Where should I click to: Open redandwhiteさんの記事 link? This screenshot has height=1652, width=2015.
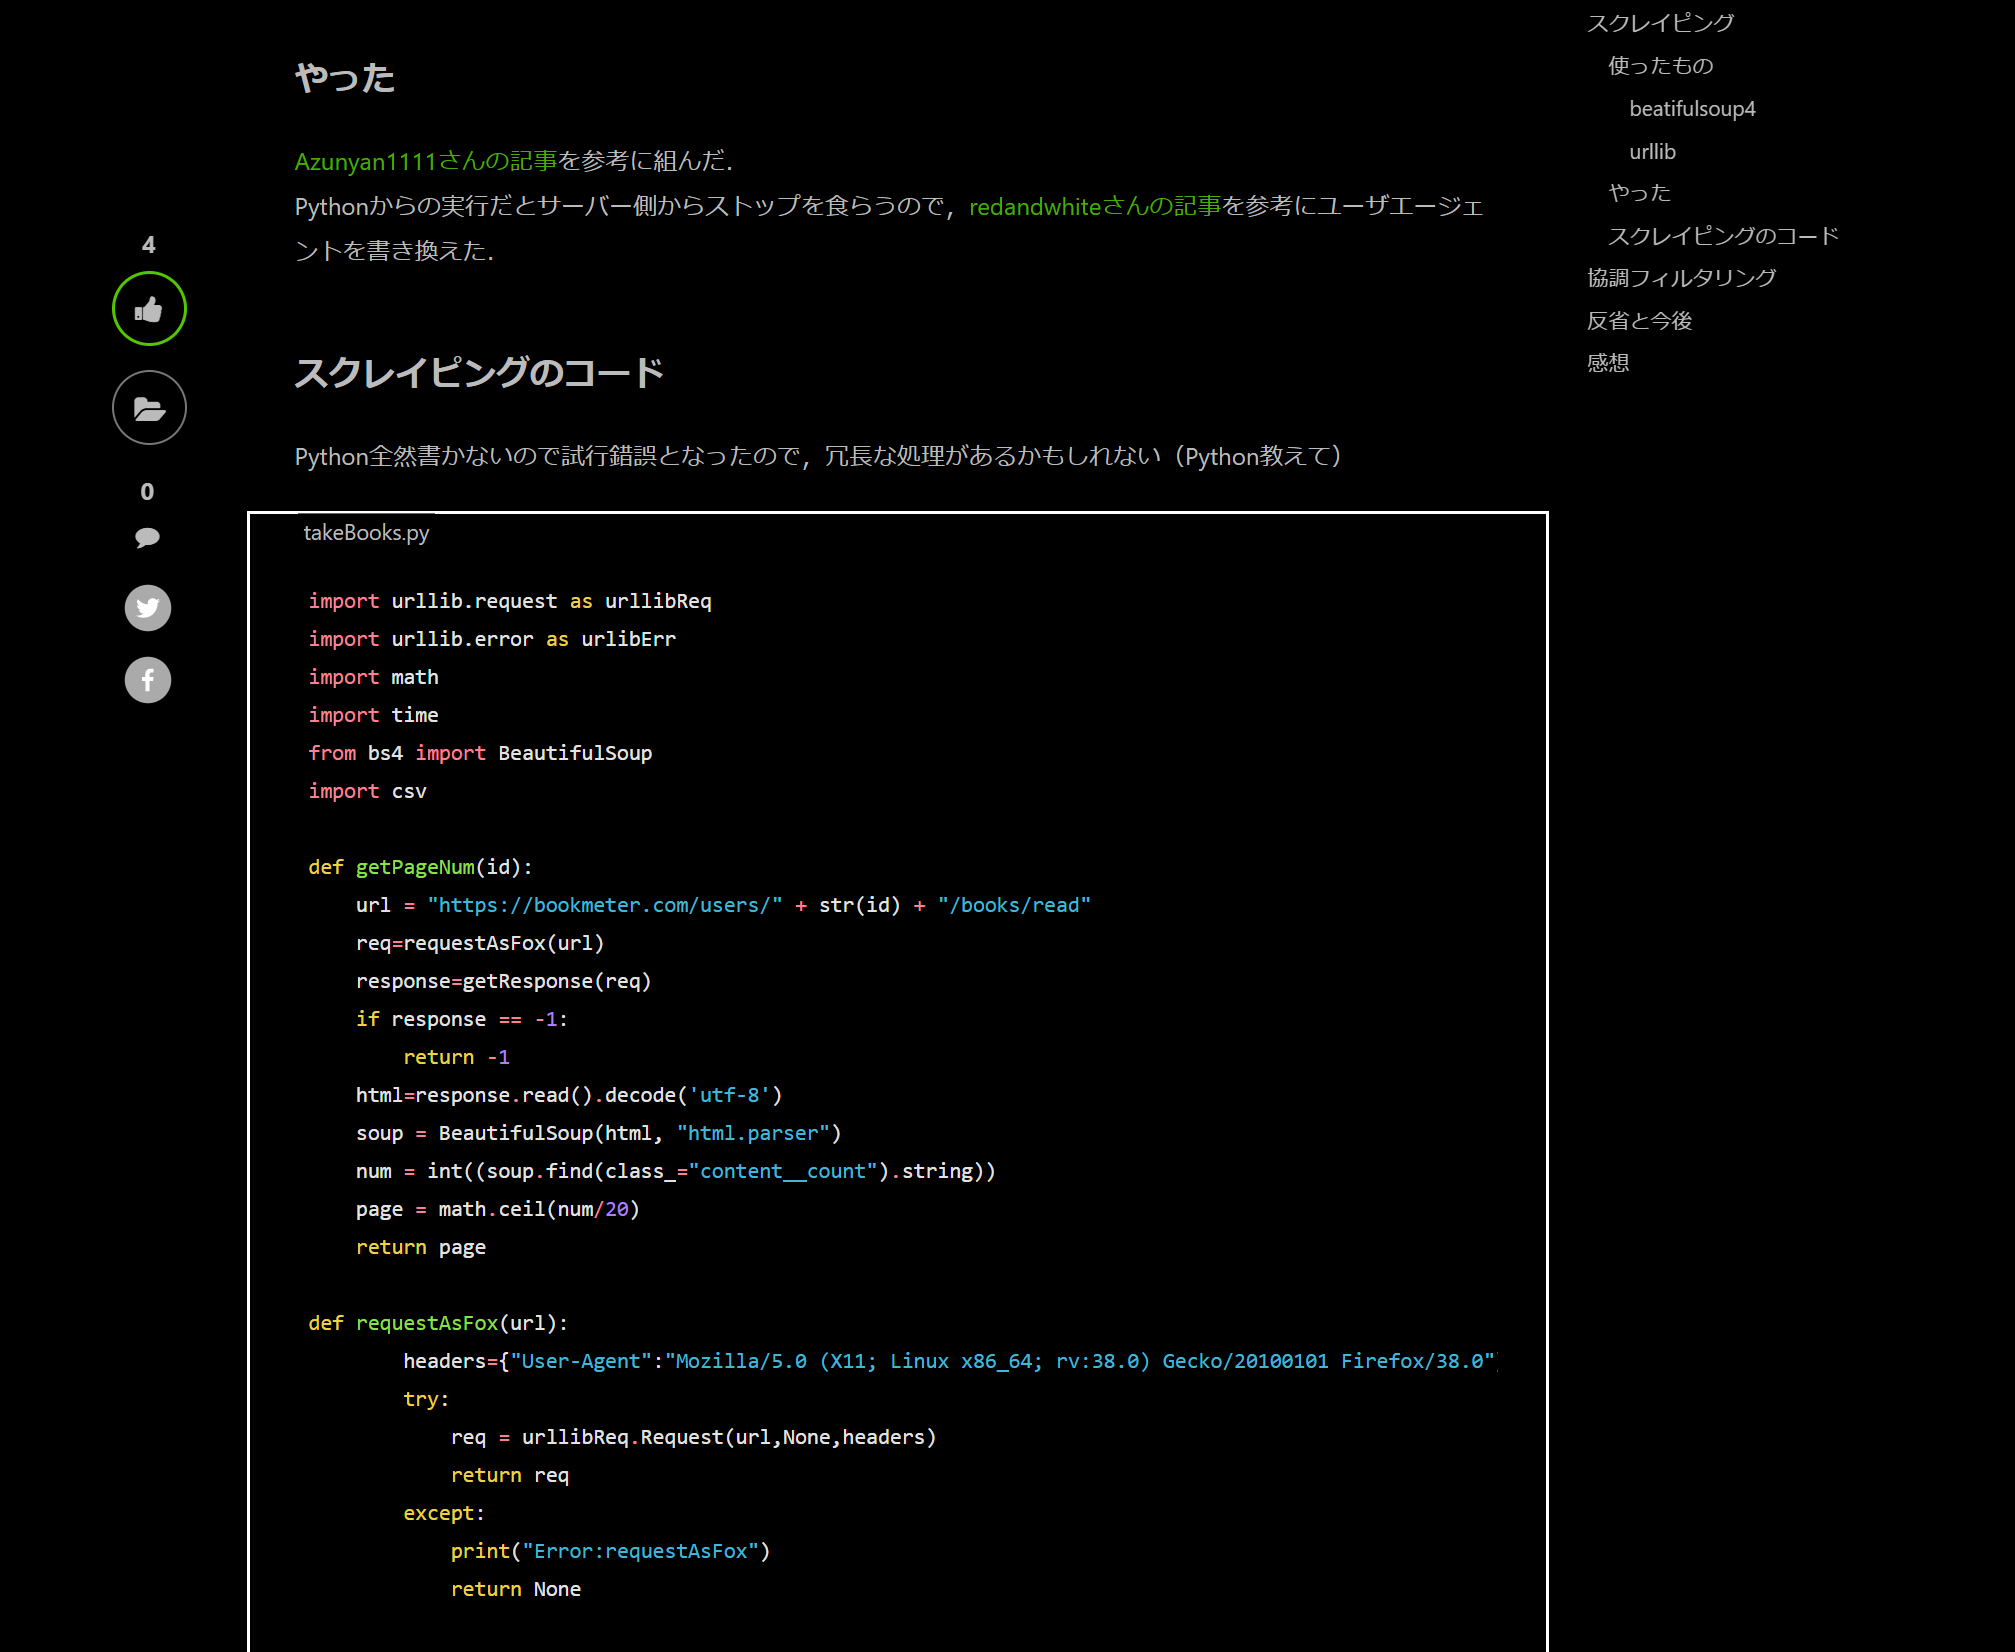click(1094, 206)
